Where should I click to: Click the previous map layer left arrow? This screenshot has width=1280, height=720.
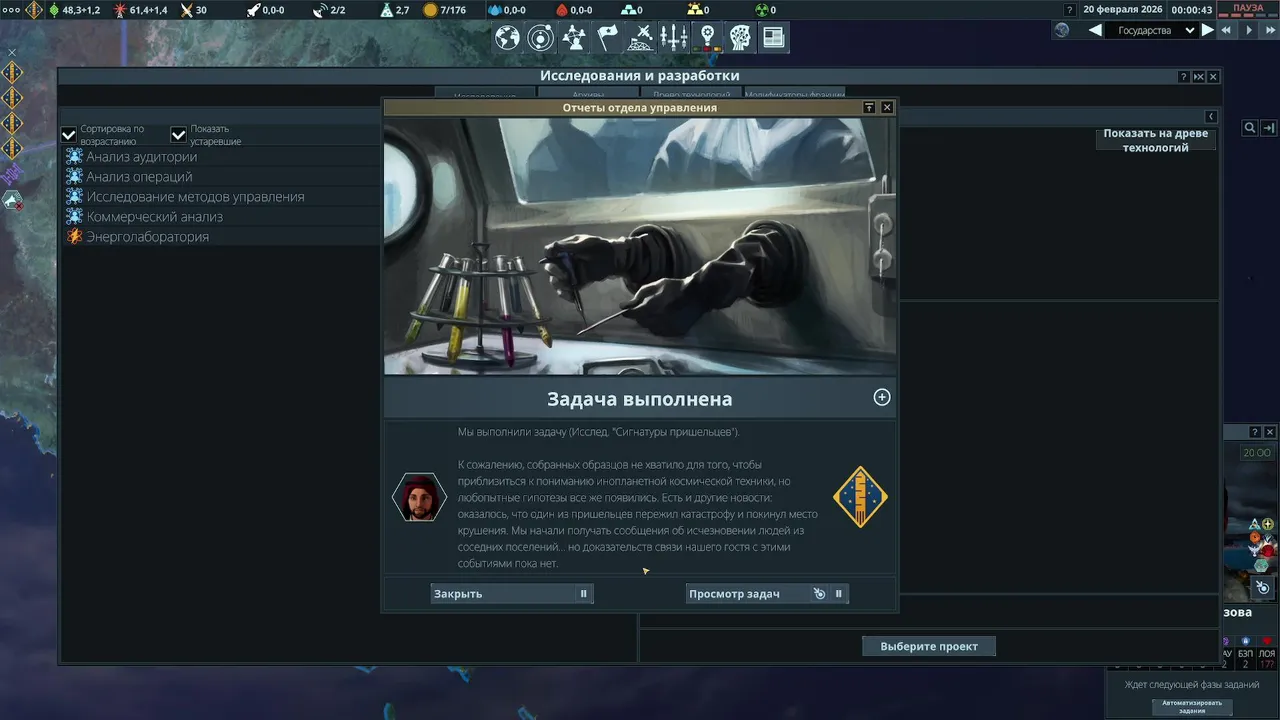1095,30
